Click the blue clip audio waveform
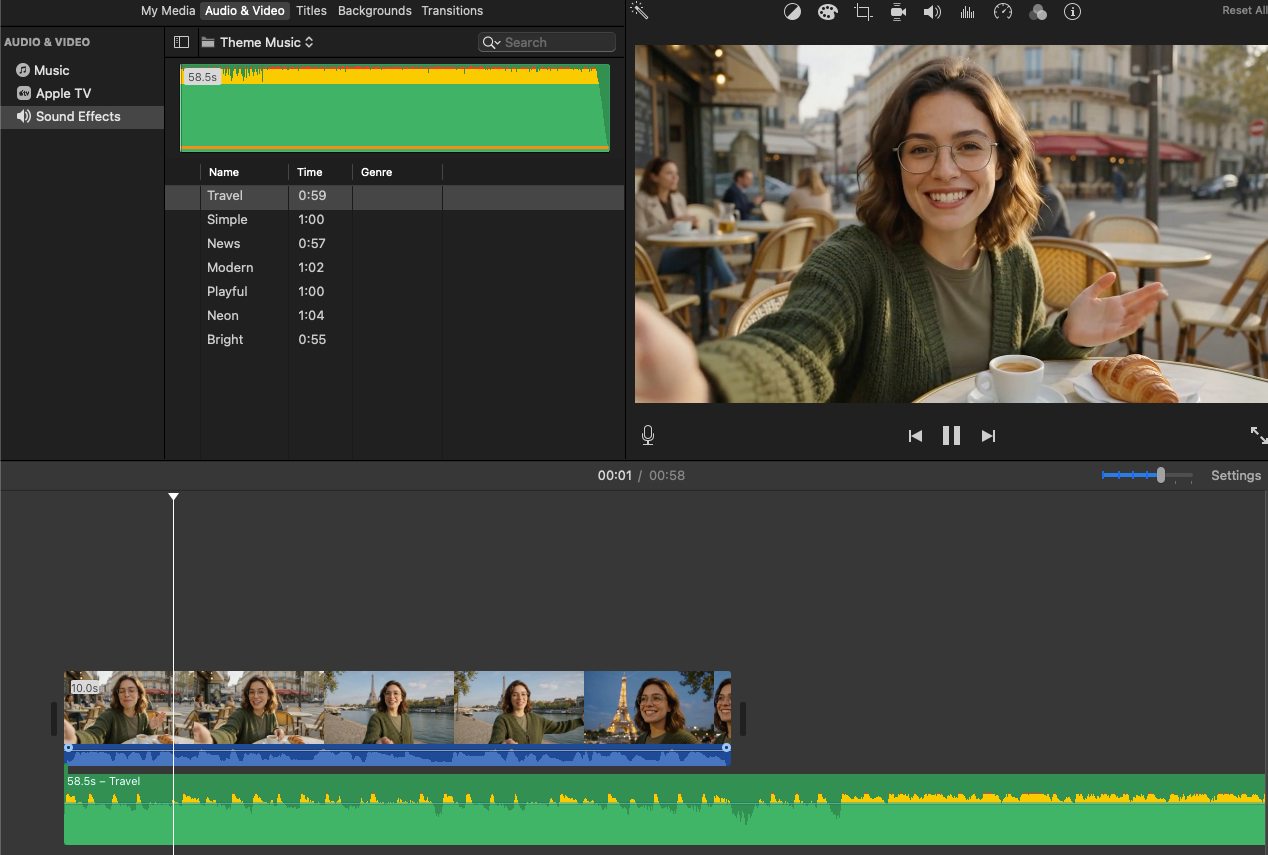1268x855 pixels. (397, 756)
